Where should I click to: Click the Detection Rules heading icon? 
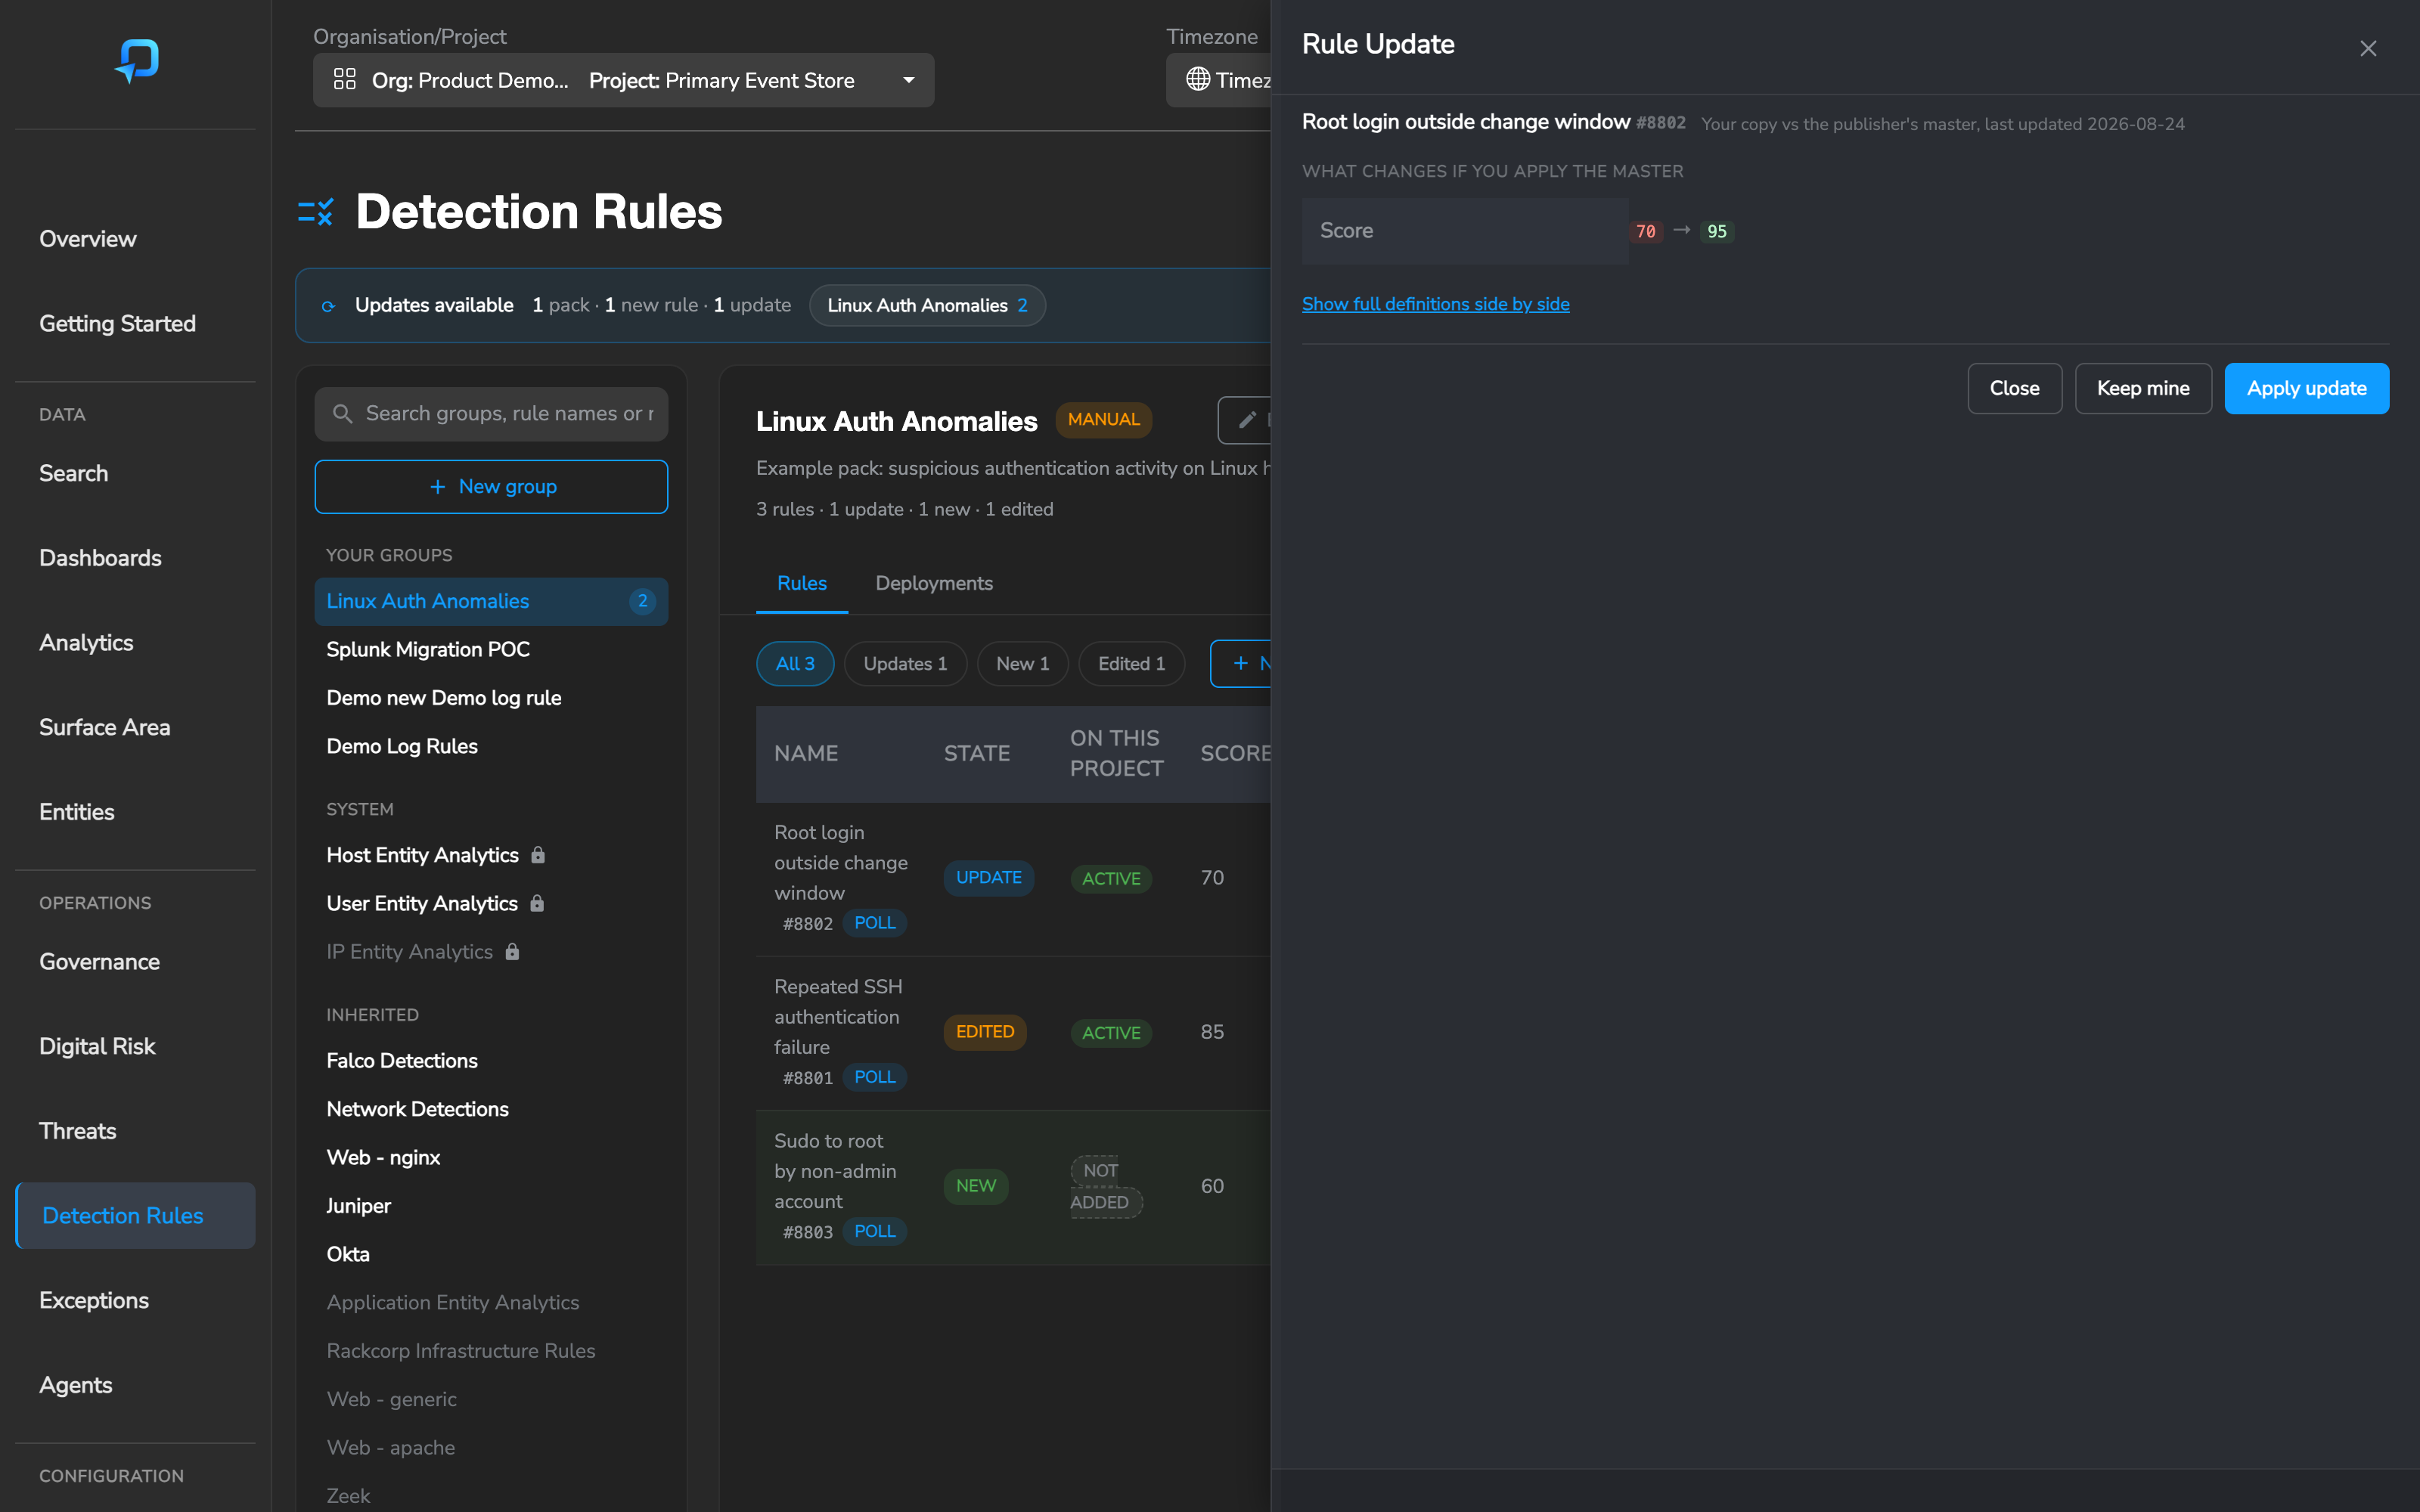[316, 212]
